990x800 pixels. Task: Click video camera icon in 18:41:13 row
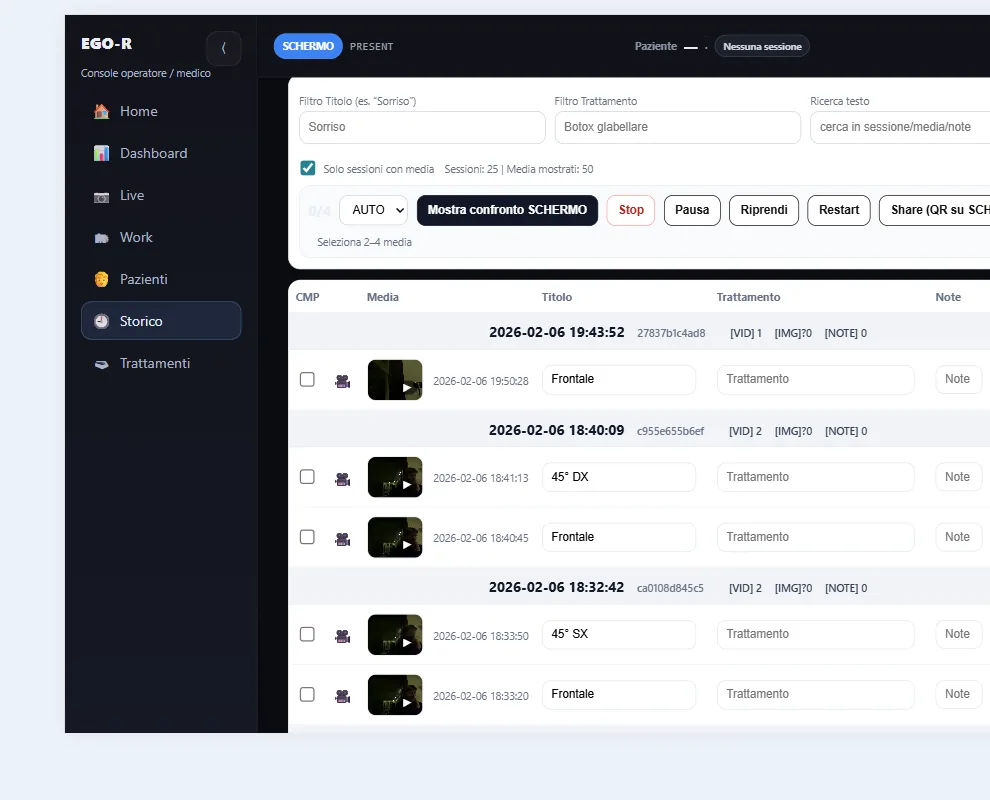click(x=343, y=479)
